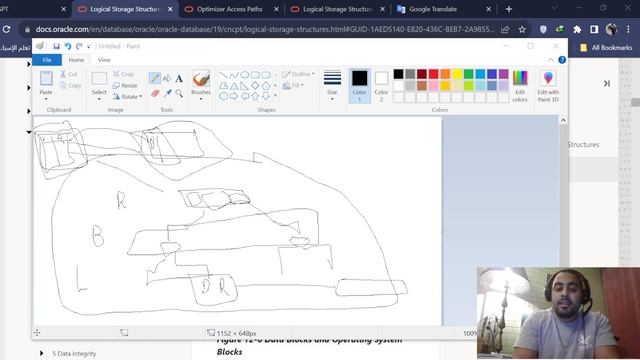Viewport: 640px width, 360px height.
Task: Select the Color picker eyedropper tool
Action: [x=167, y=93]
